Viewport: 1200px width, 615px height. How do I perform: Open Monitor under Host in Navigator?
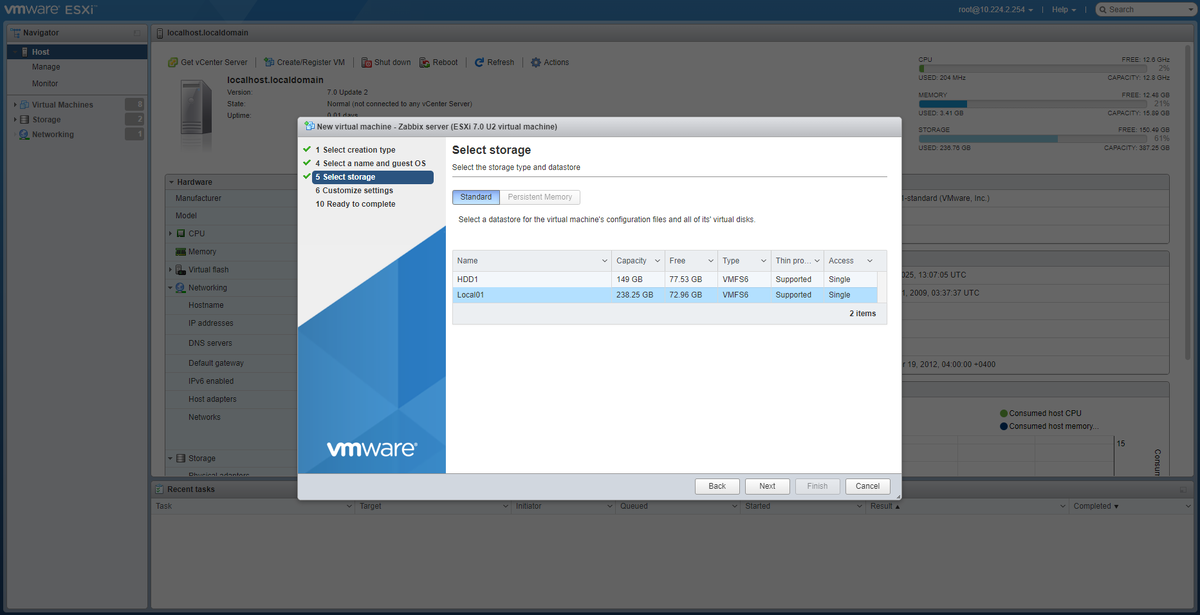45,83
